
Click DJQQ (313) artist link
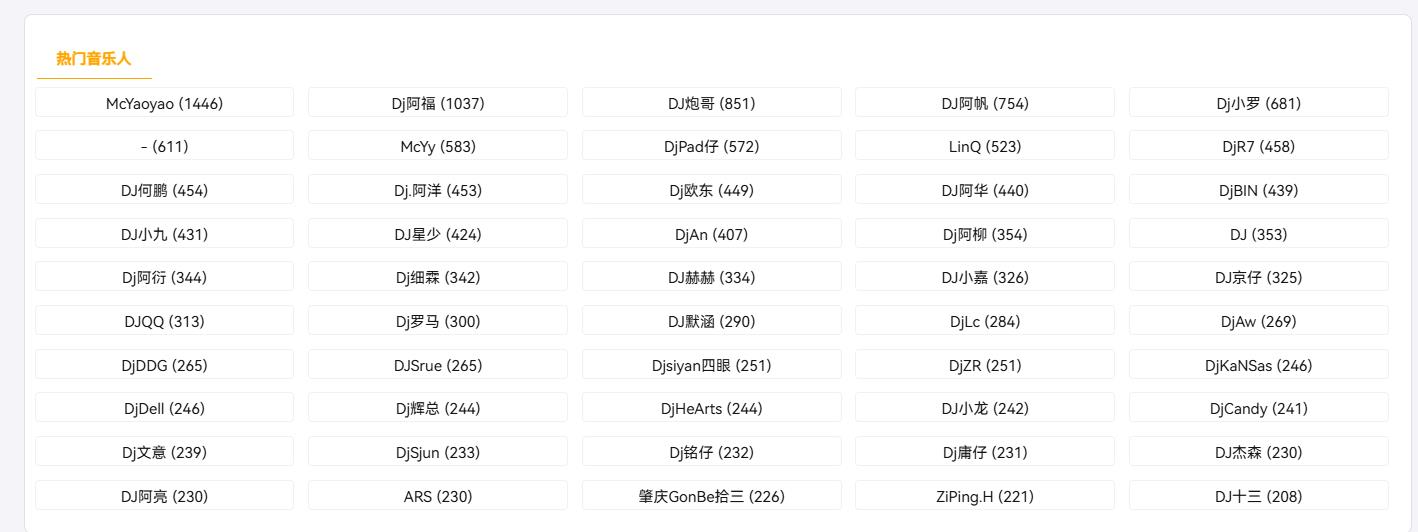(165, 321)
